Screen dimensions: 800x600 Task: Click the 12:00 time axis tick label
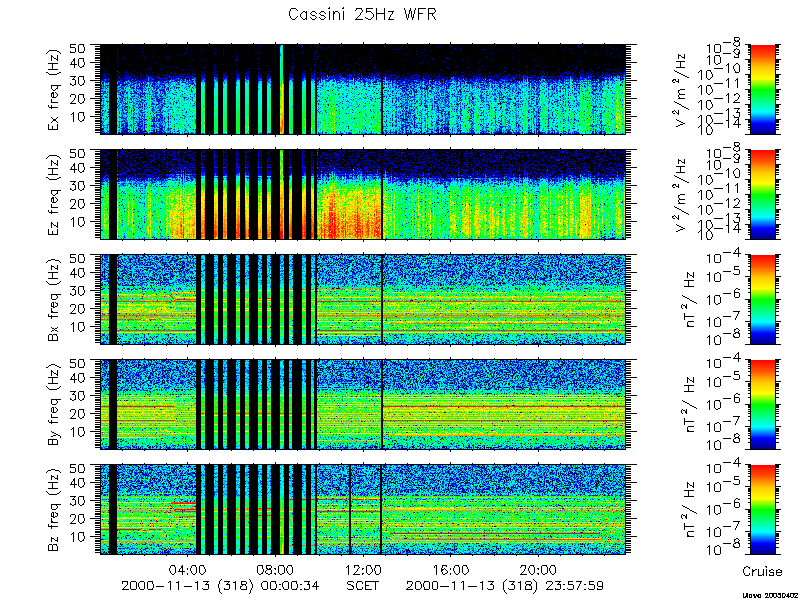point(363,569)
